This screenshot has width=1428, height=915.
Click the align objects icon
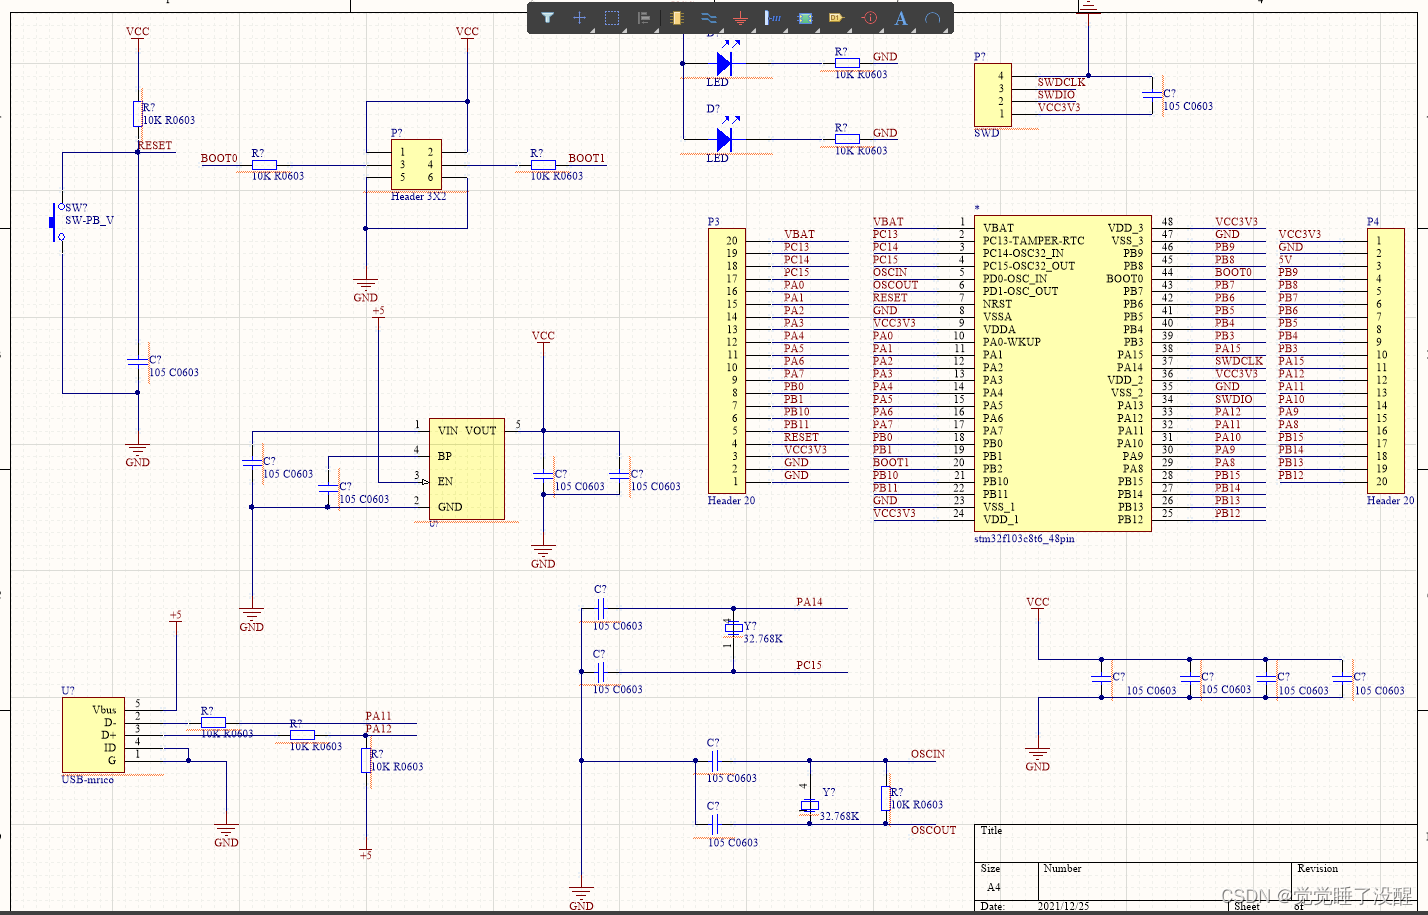pyautogui.click(x=644, y=18)
